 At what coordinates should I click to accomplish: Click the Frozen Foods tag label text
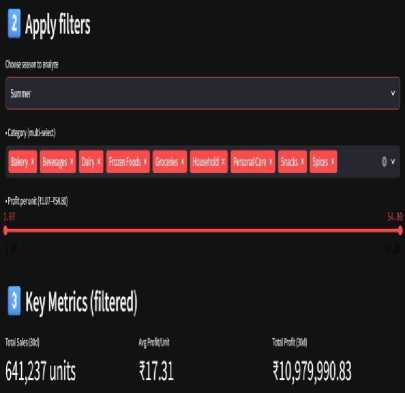125,162
